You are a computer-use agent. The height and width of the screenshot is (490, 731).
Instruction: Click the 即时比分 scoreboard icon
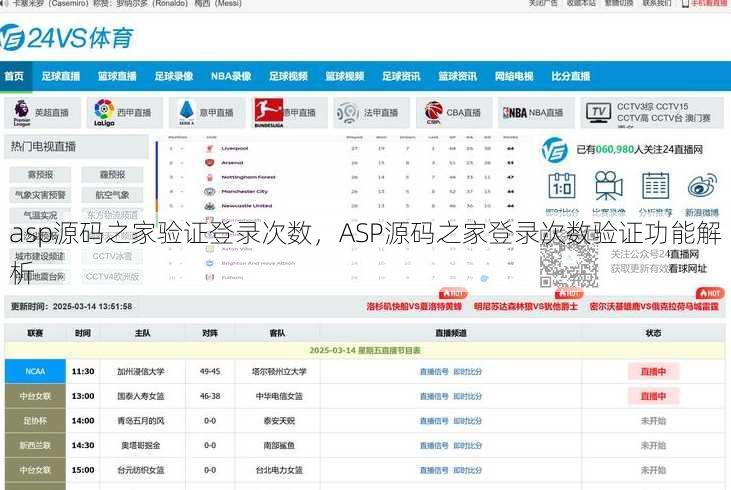(x=562, y=186)
